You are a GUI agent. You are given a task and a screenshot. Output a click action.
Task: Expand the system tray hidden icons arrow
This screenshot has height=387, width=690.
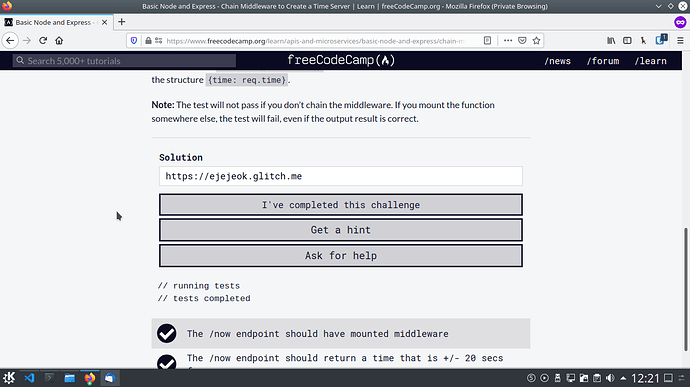click(623, 378)
